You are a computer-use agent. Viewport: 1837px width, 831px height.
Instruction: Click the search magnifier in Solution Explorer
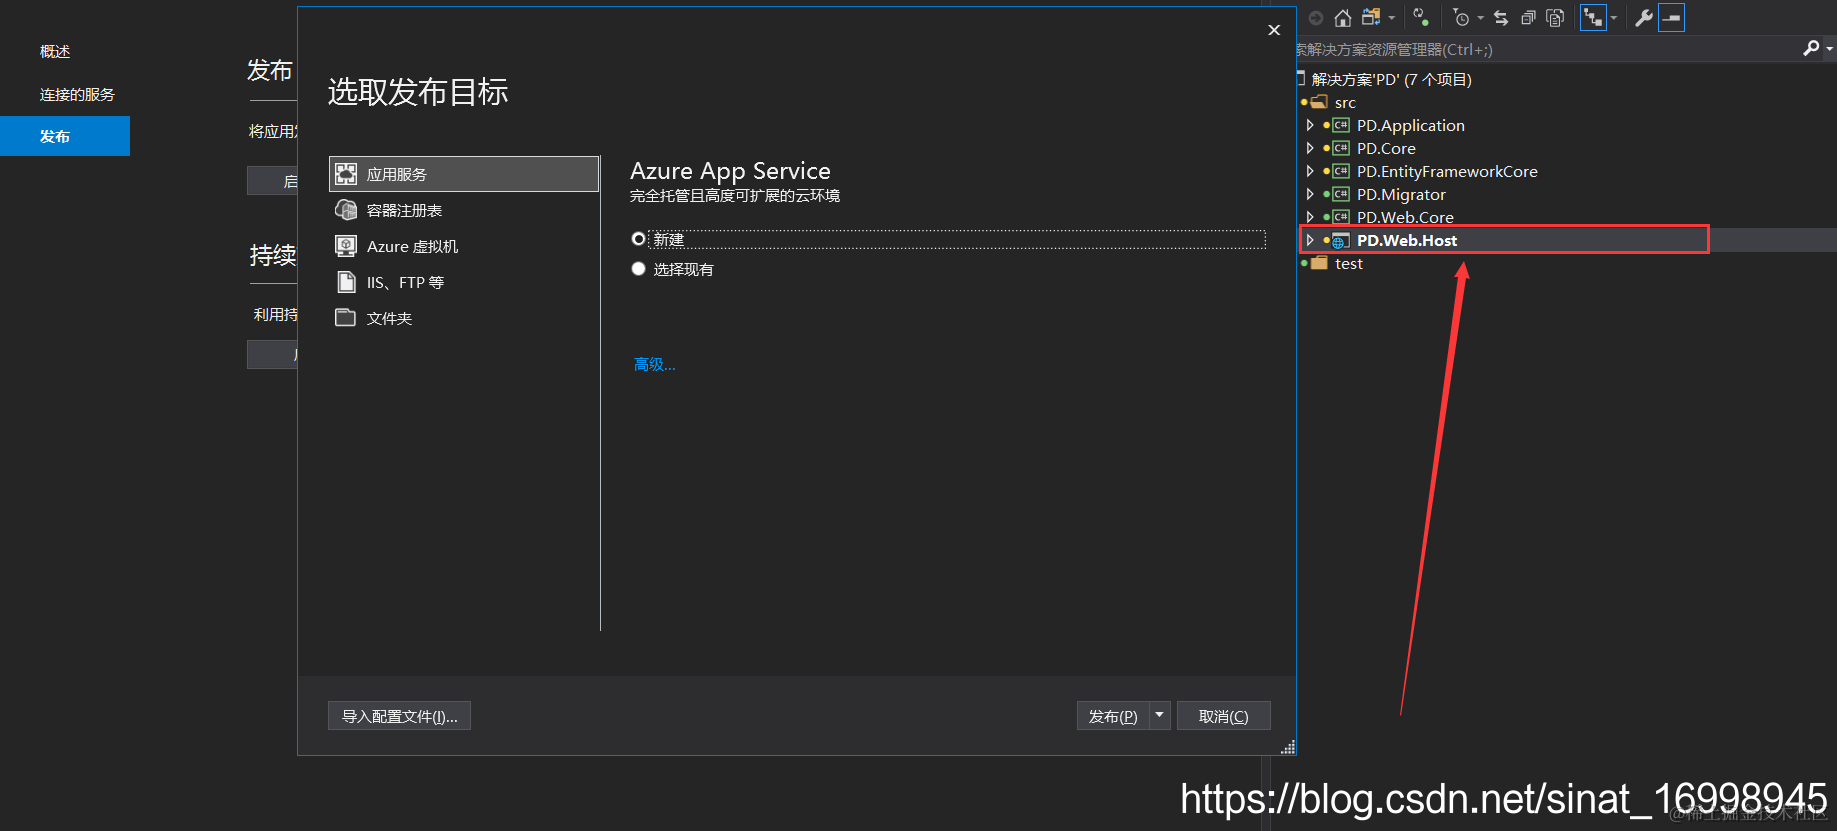pos(1810,48)
